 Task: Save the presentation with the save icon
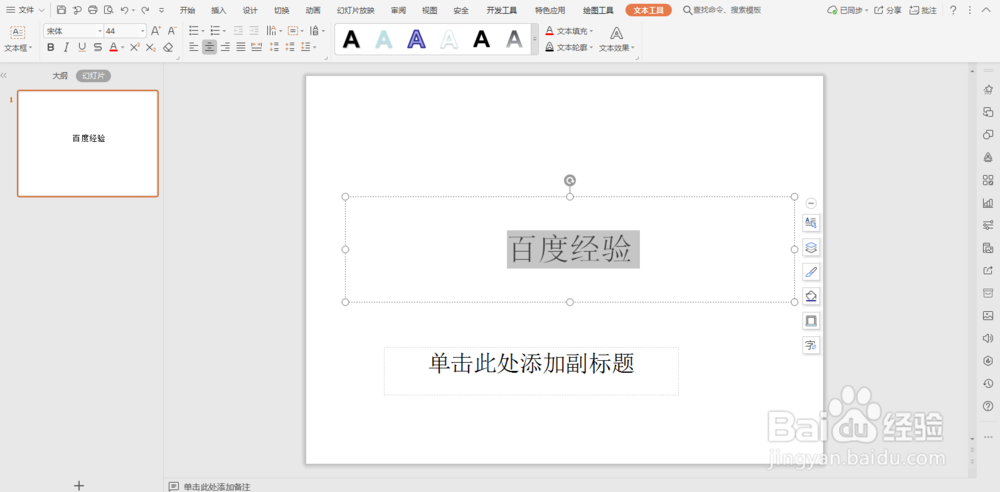61,10
